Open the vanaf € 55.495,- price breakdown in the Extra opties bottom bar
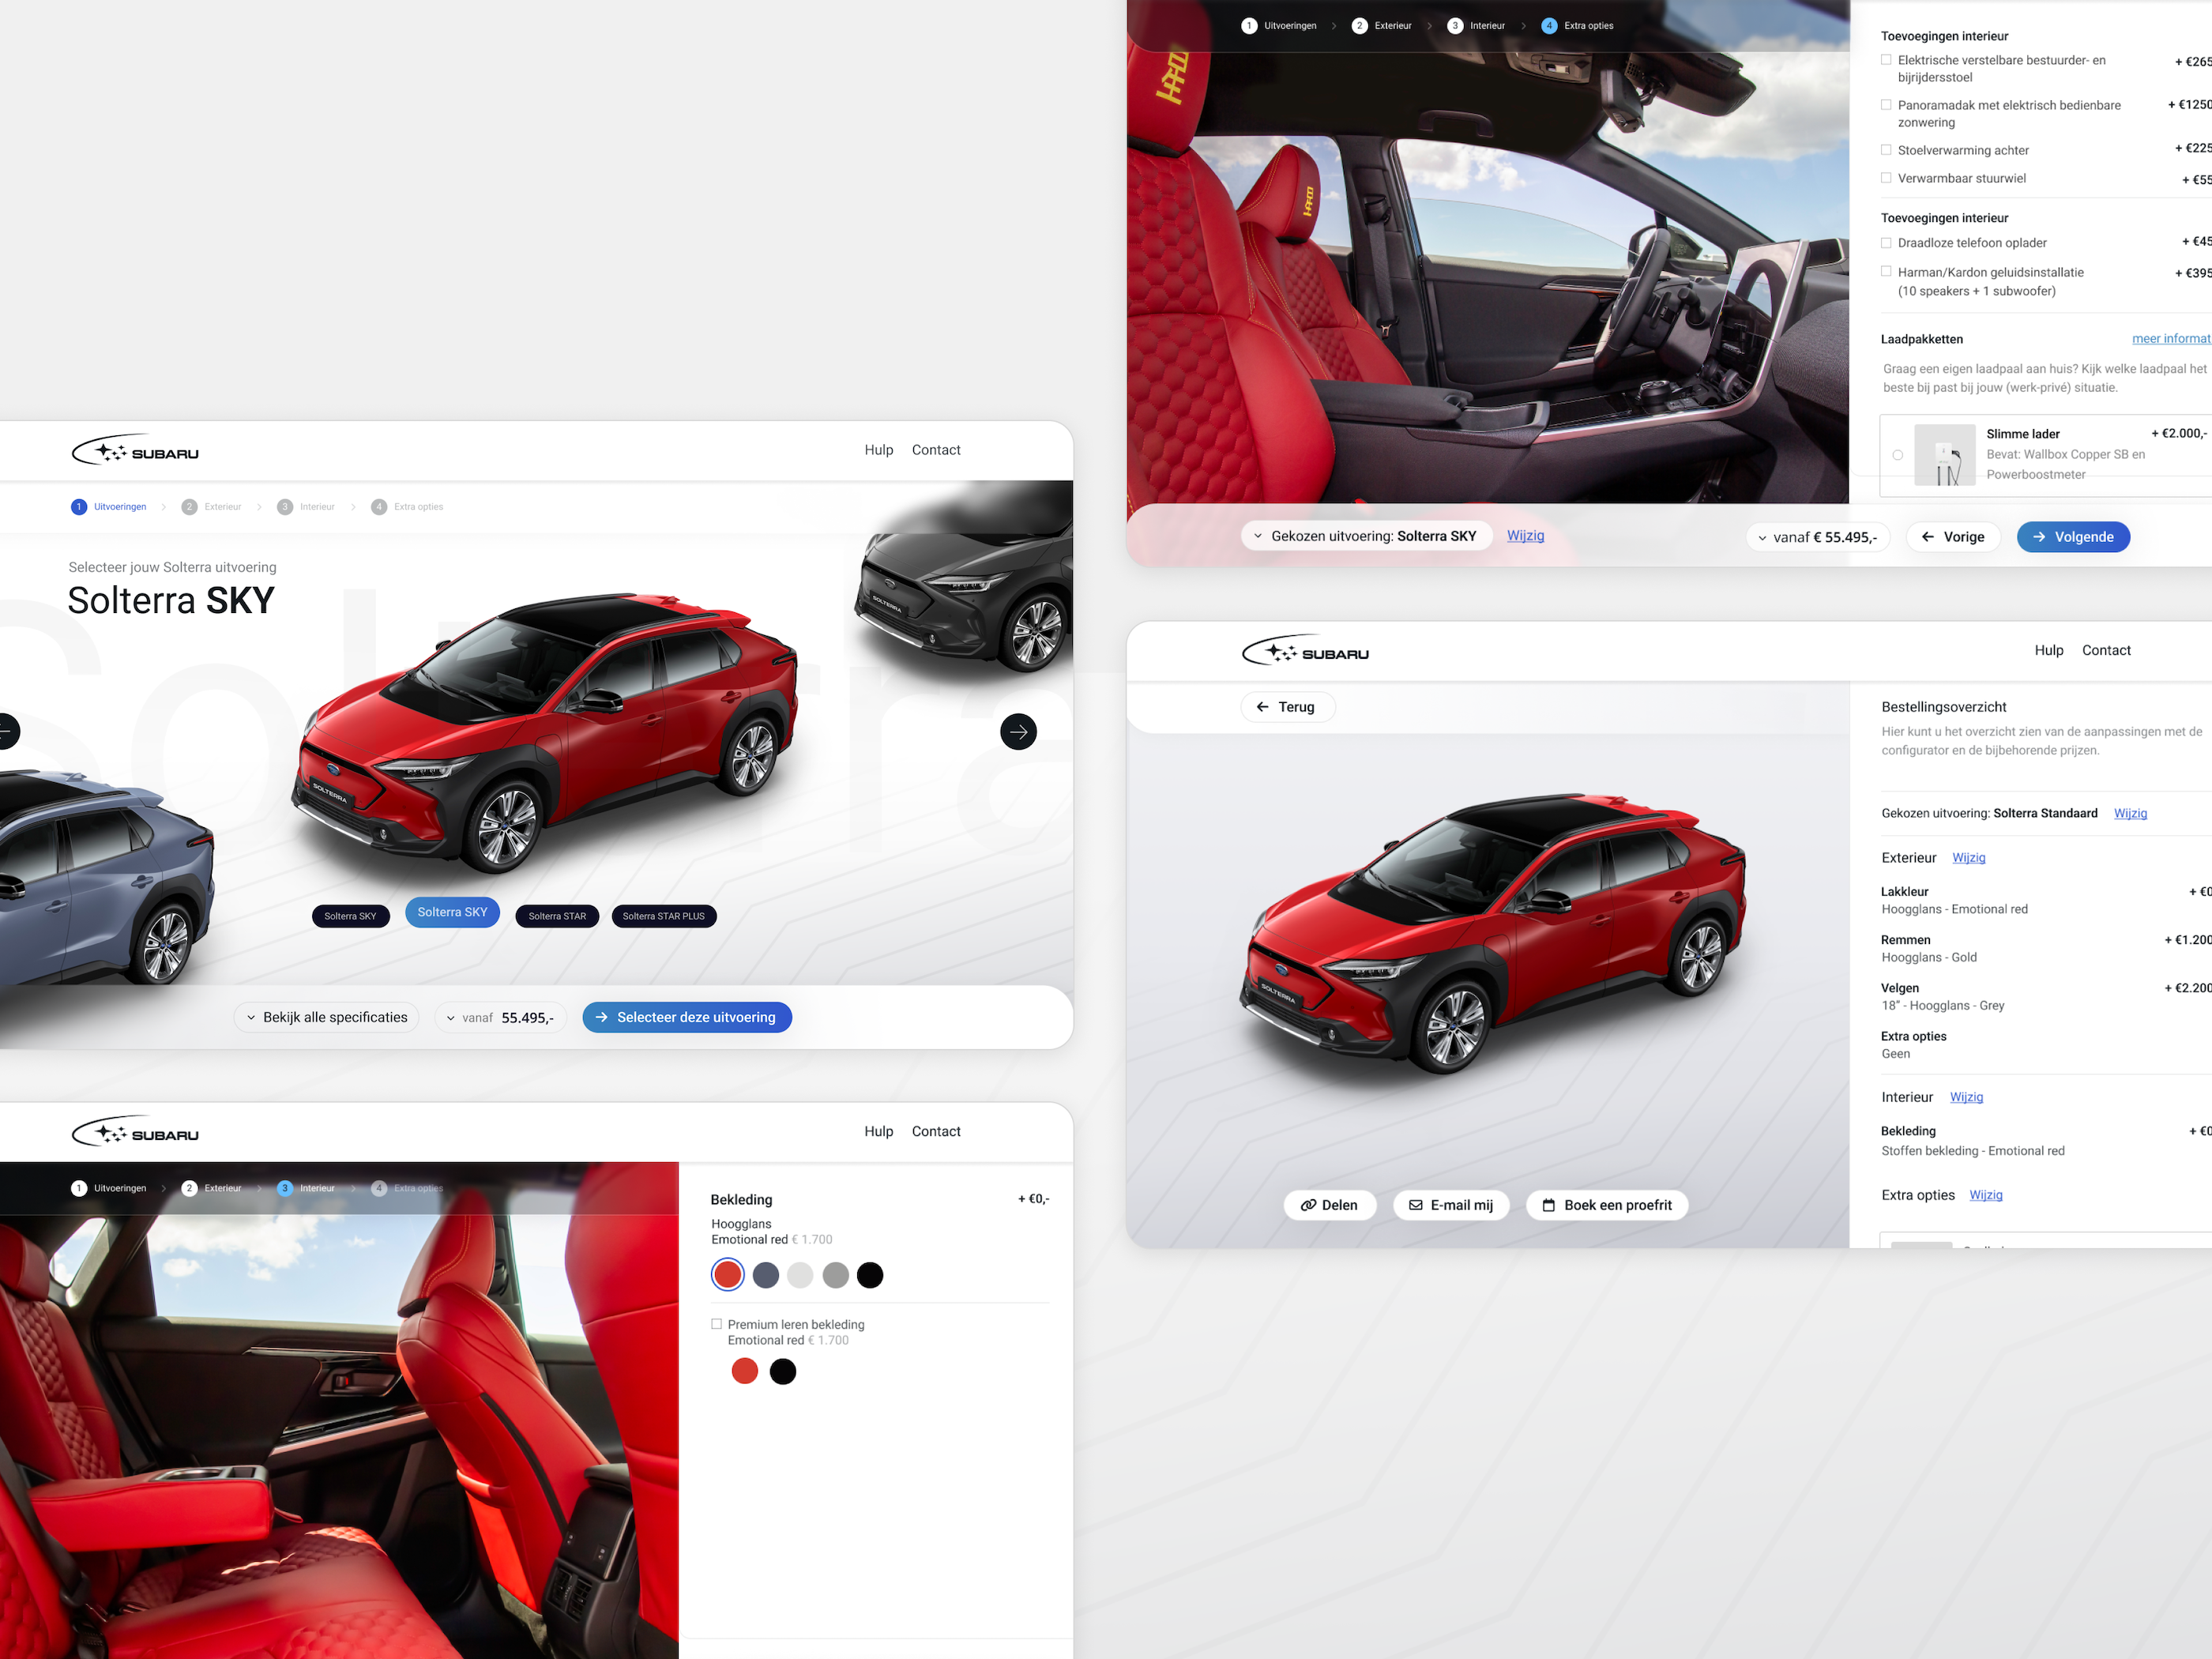 pyautogui.click(x=1817, y=537)
